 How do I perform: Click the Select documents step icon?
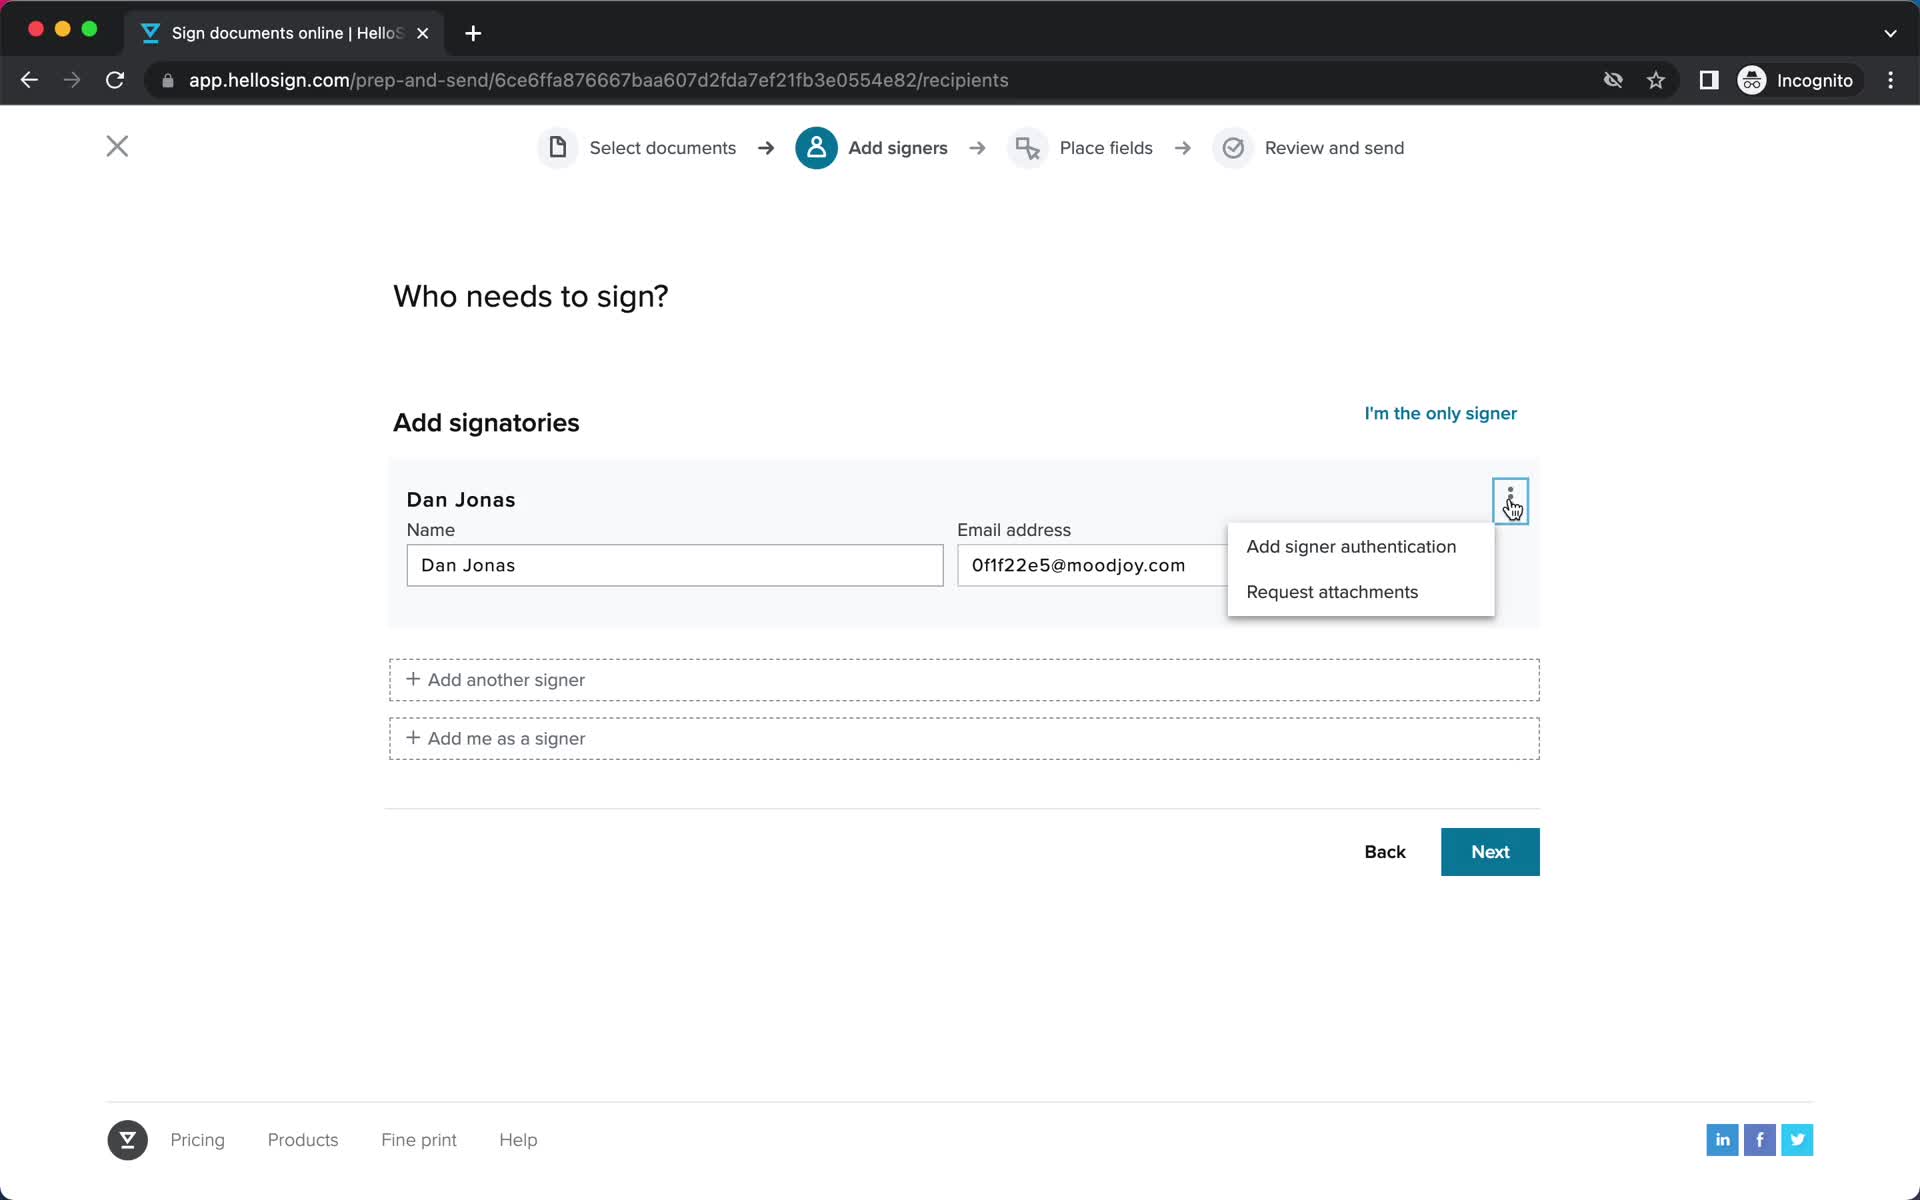[556, 148]
